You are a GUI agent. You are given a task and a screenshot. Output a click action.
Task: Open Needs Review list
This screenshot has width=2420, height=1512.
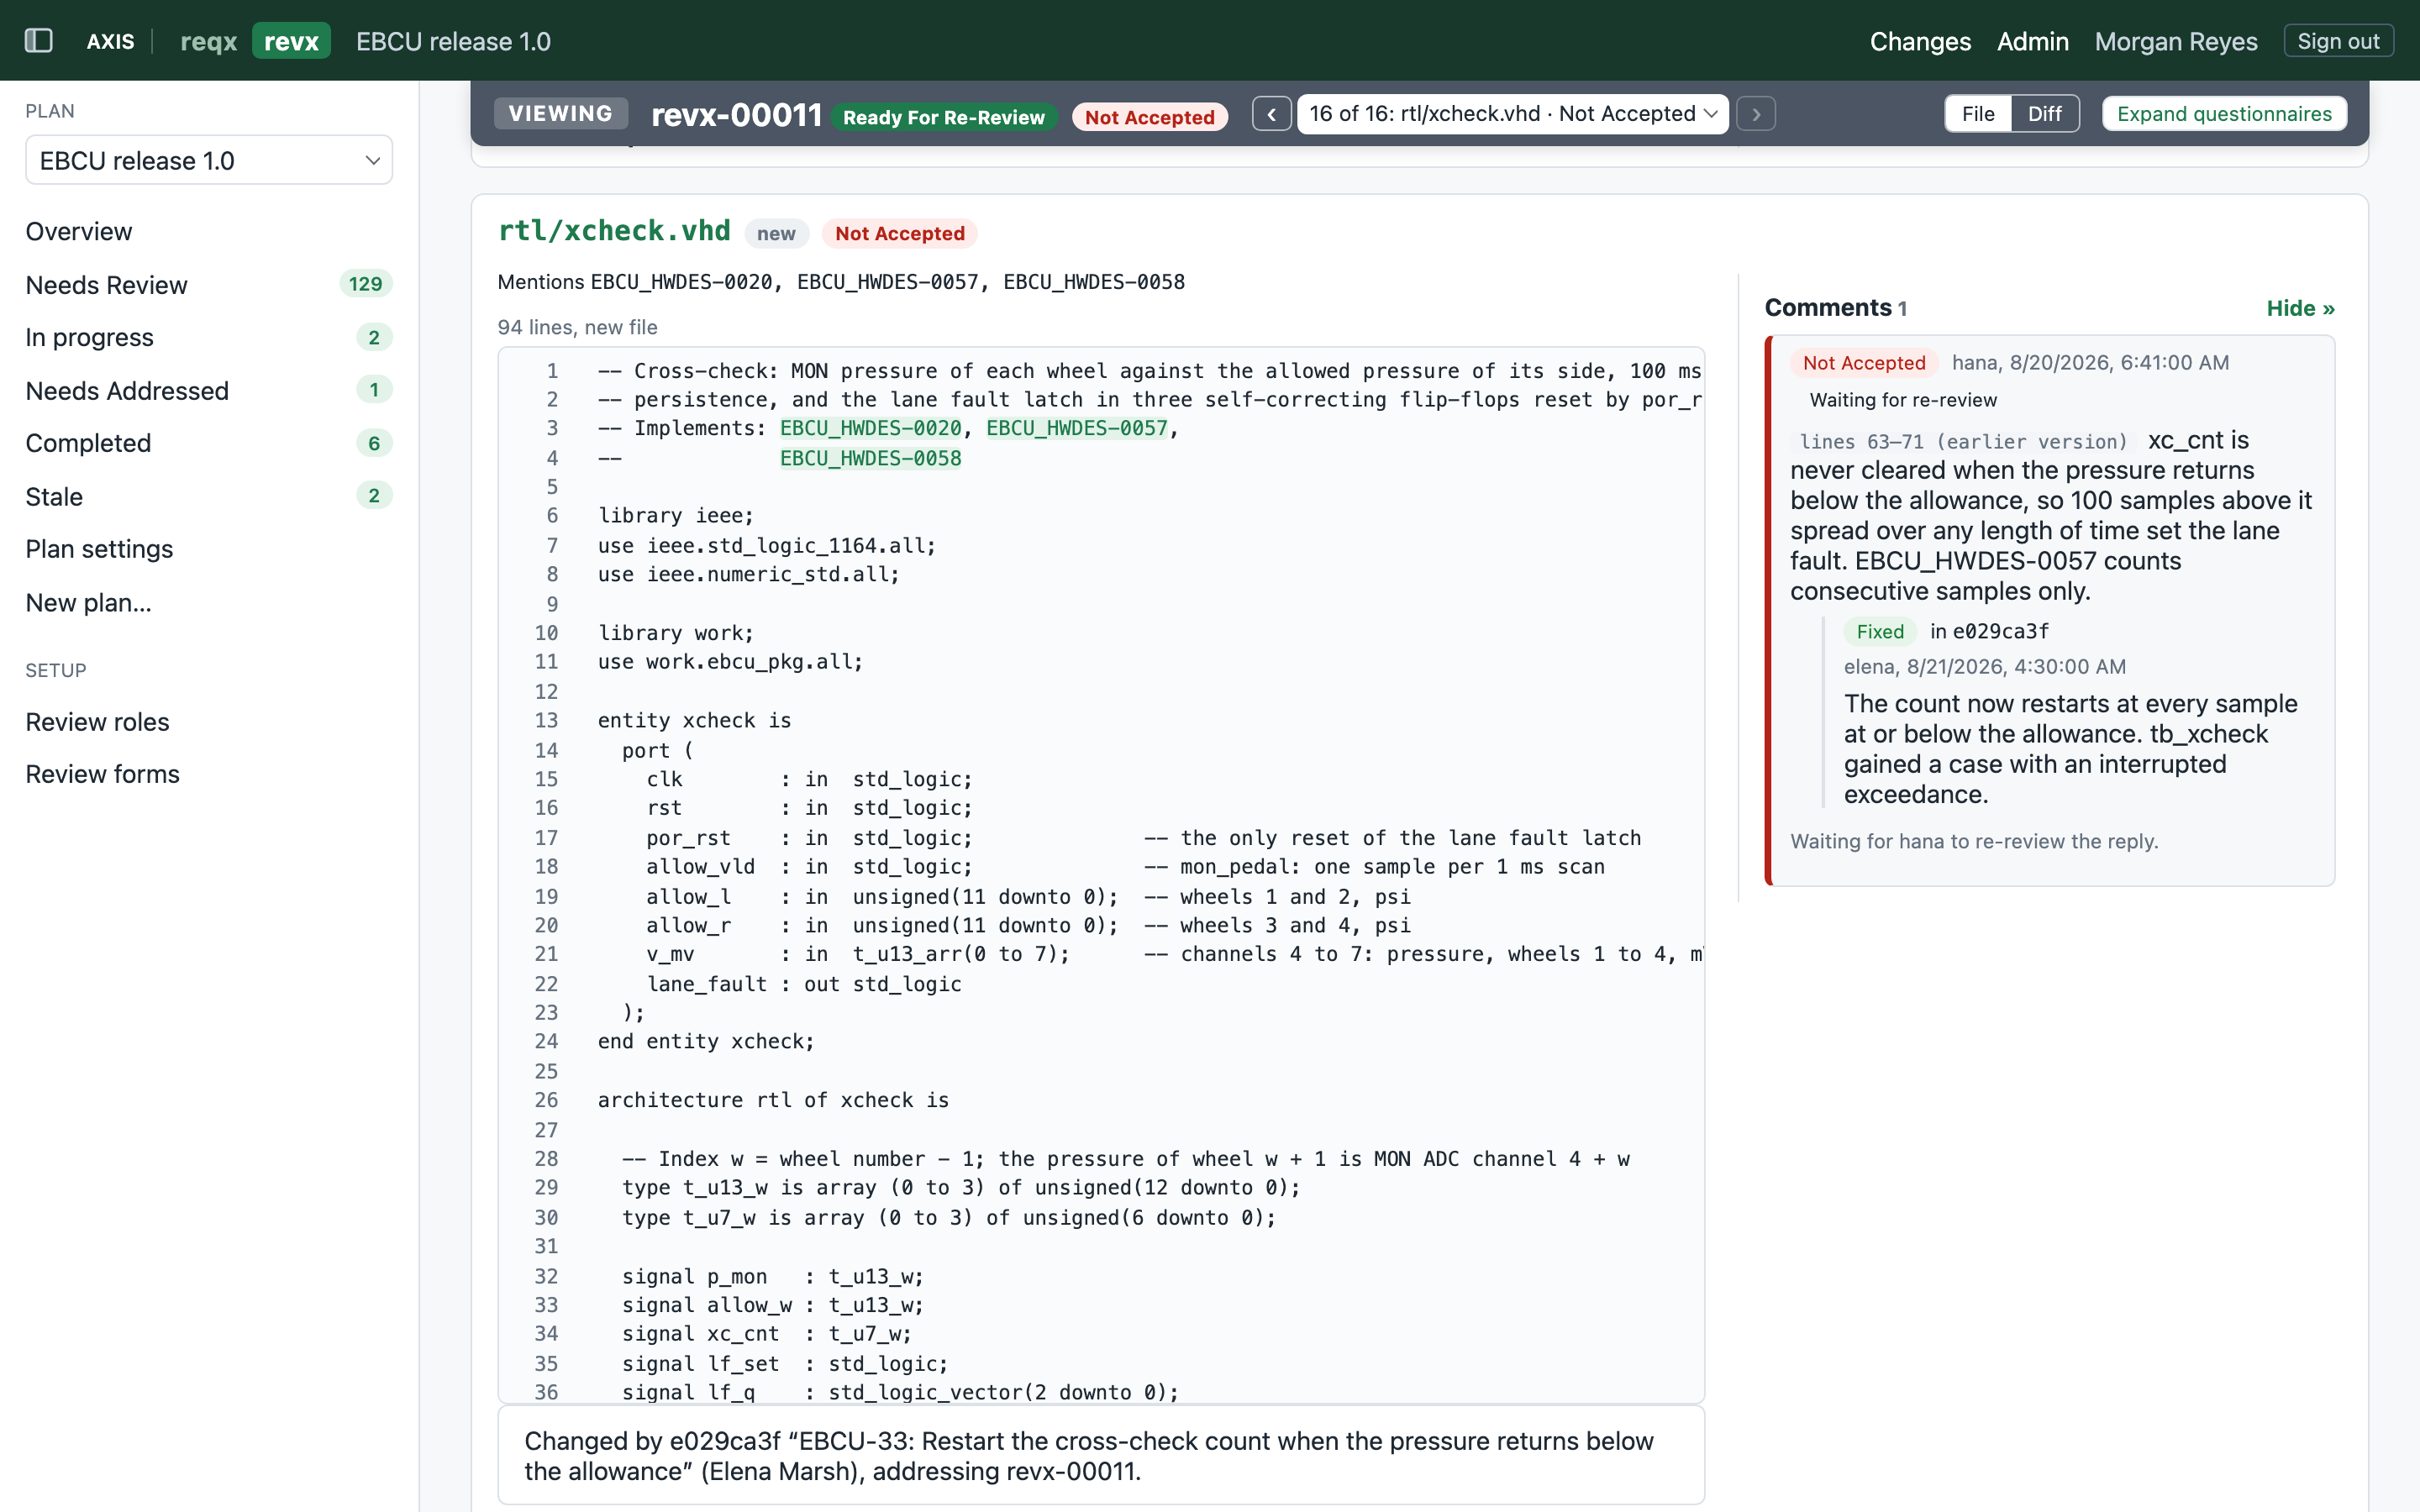click(x=107, y=285)
